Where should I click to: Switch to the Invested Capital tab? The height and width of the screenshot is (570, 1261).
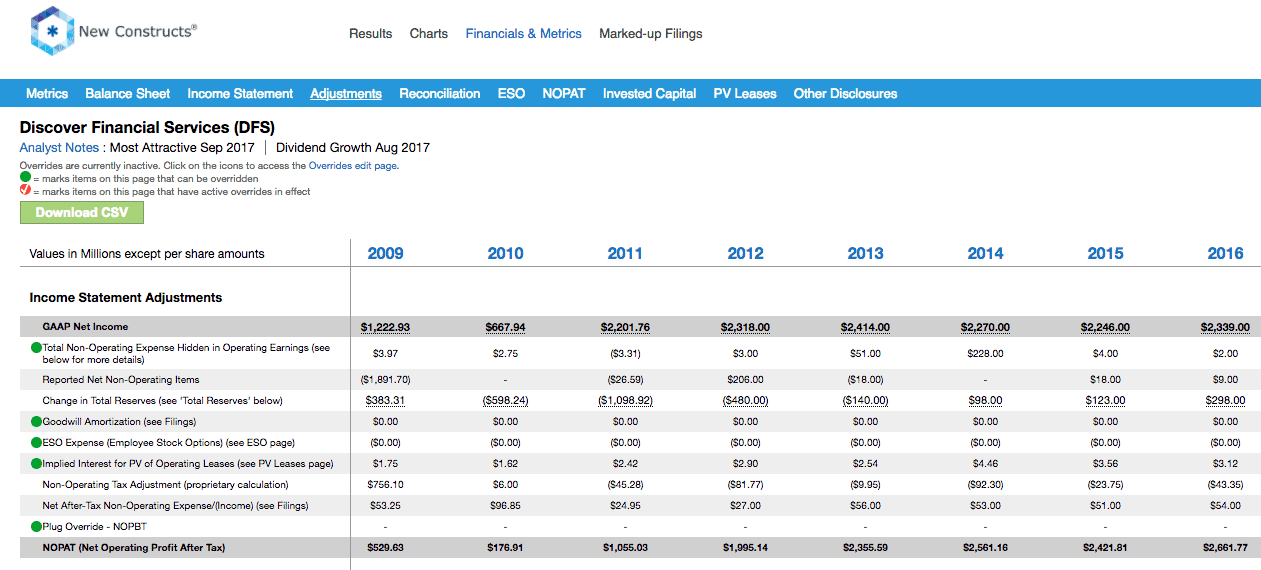pyautogui.click(x=649, y=93)
